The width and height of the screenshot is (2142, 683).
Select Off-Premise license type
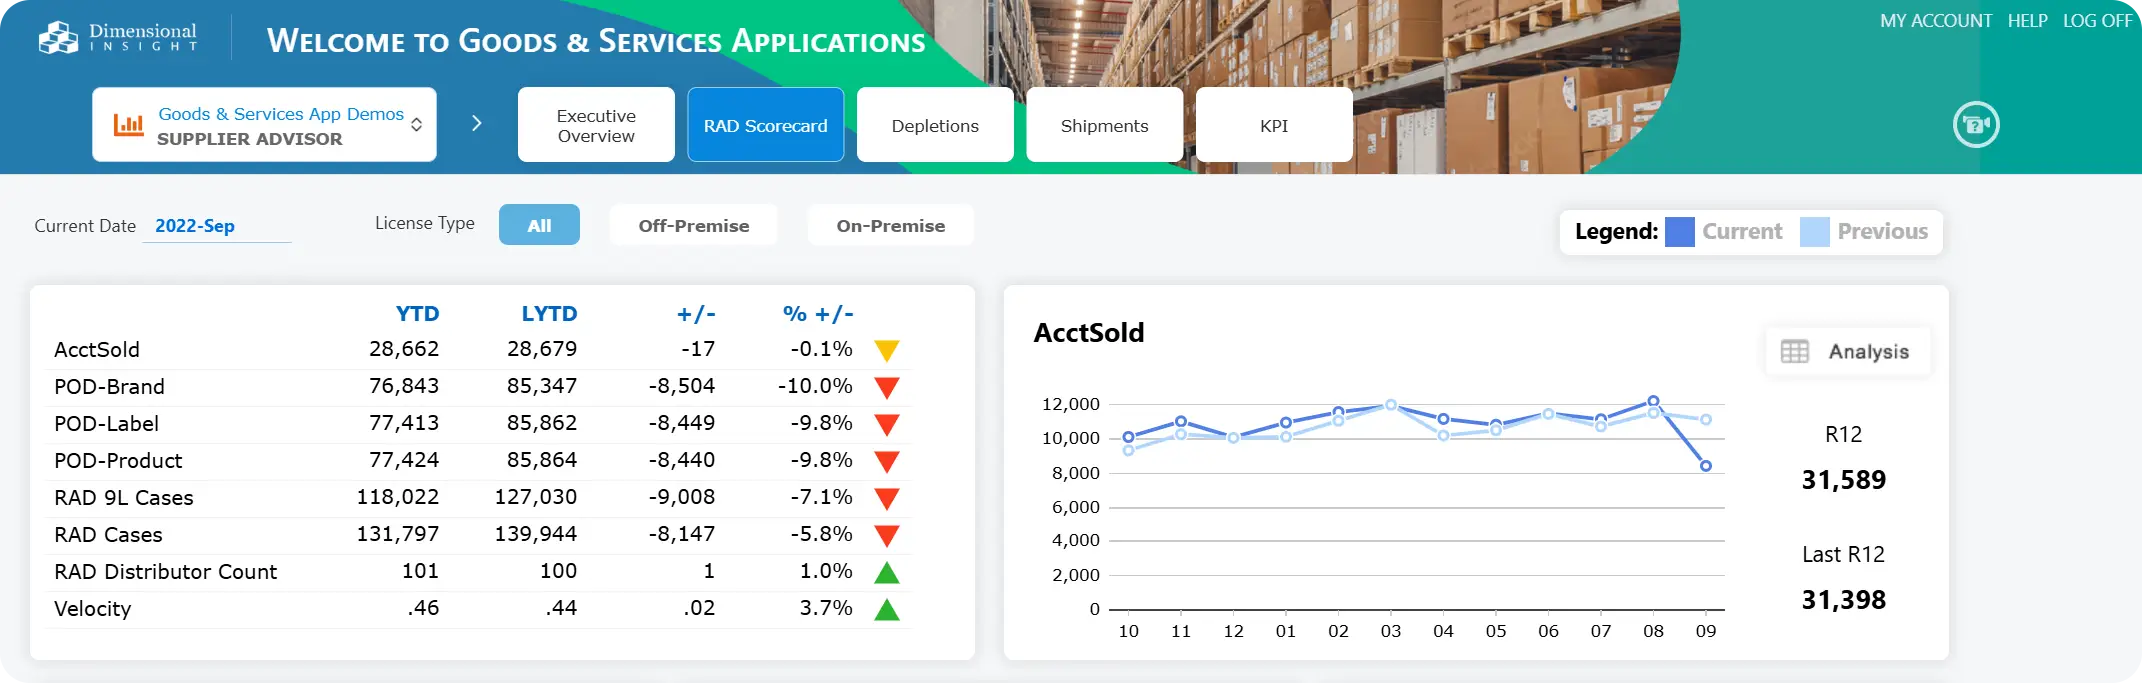694,225
